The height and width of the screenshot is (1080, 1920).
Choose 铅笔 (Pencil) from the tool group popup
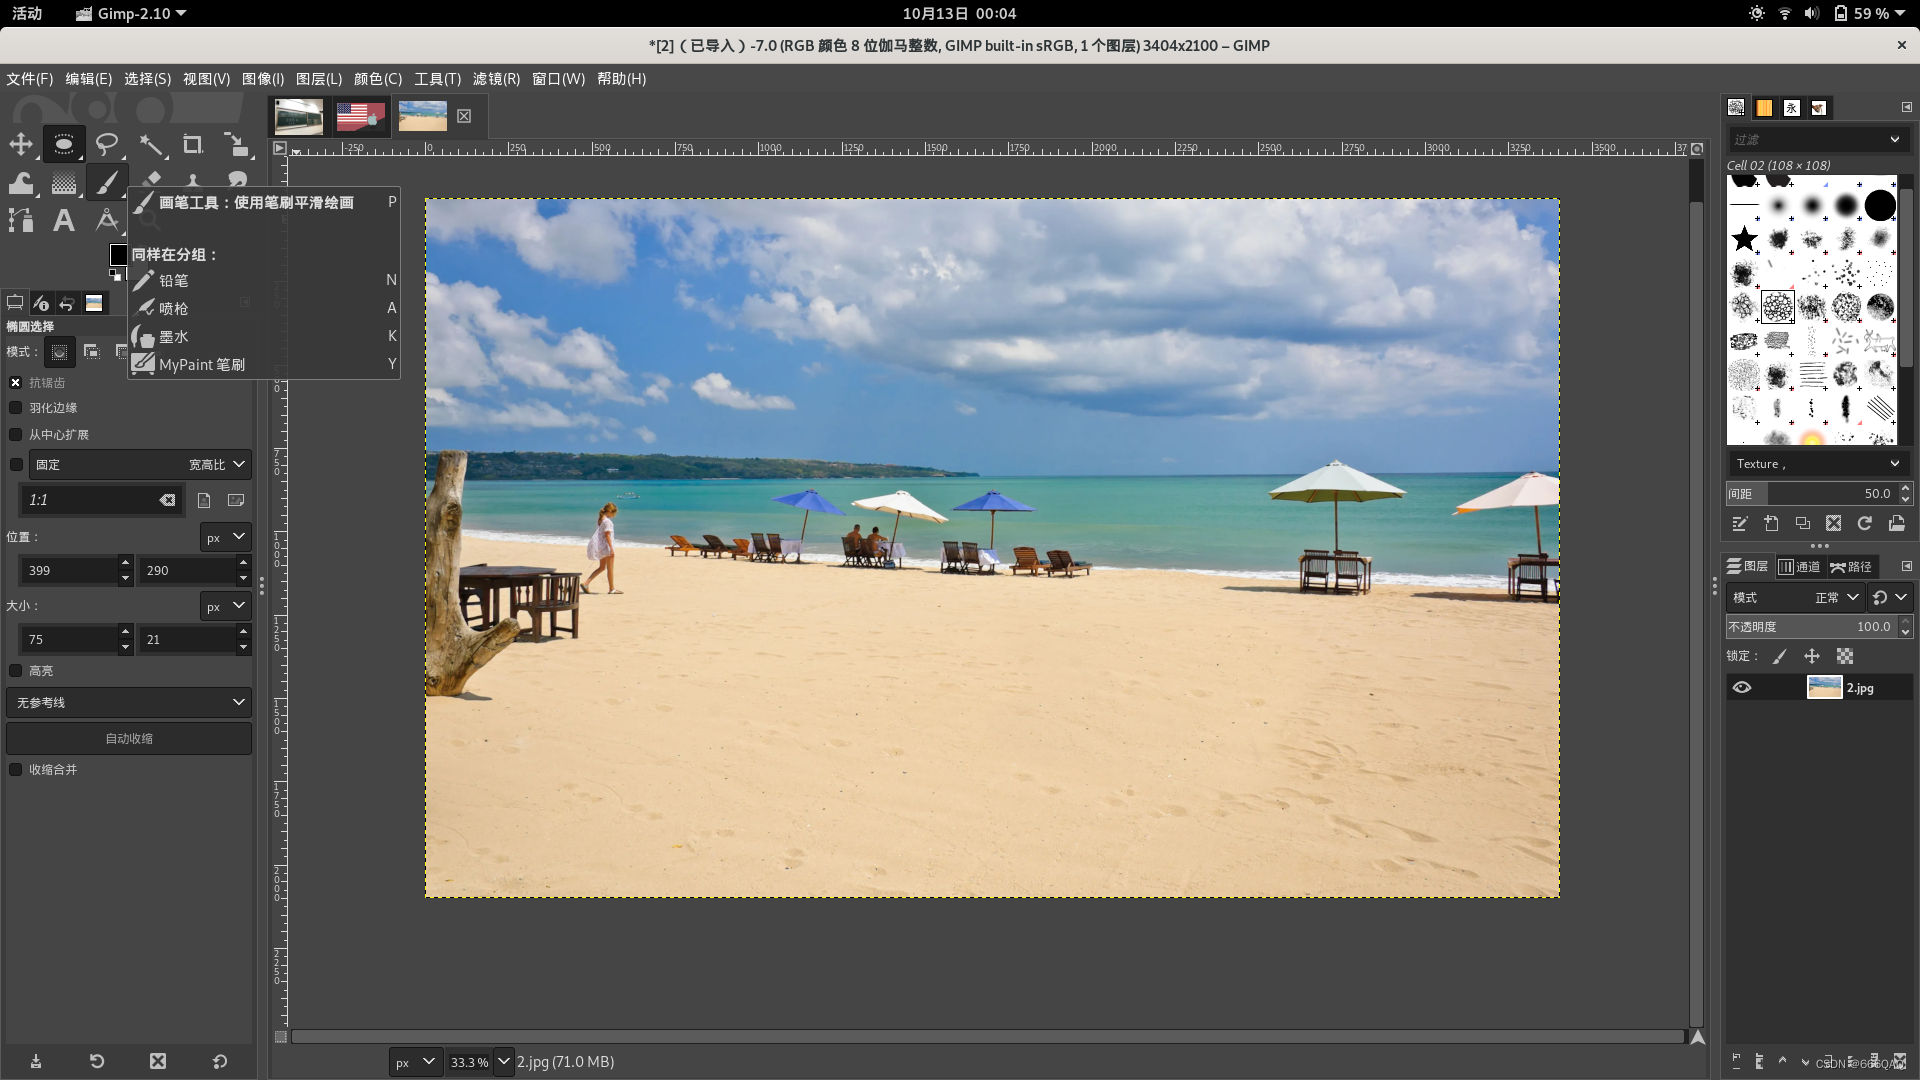click(174, 281)
